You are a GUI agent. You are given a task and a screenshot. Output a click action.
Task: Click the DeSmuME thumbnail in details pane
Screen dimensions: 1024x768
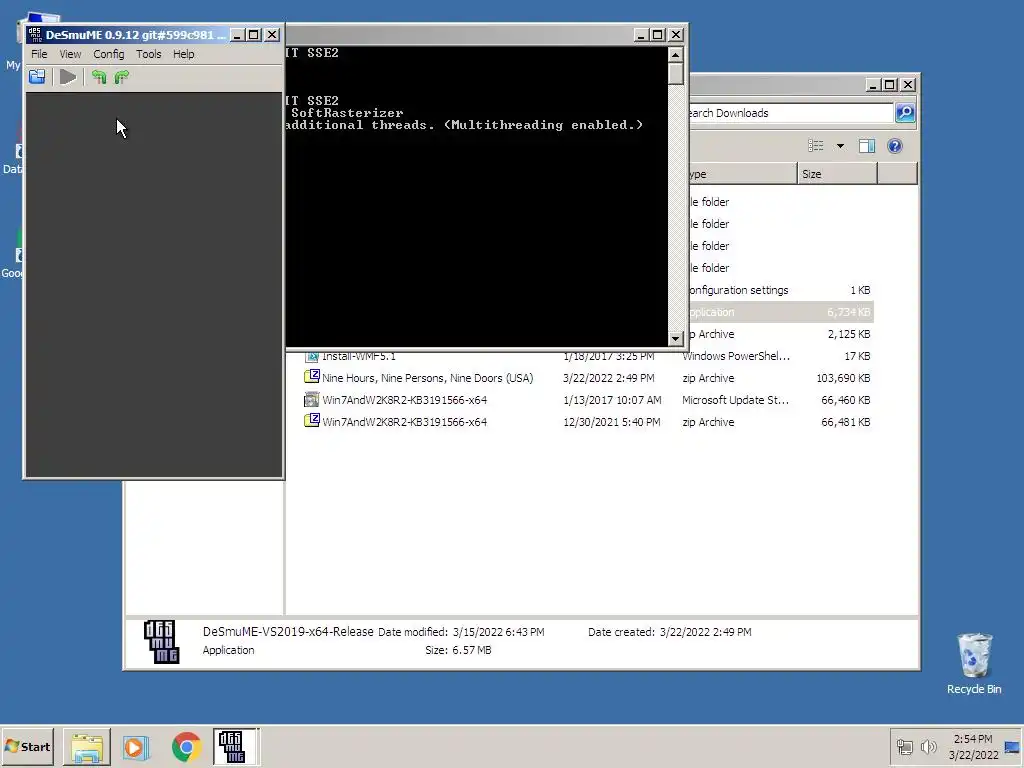(161, 642)
